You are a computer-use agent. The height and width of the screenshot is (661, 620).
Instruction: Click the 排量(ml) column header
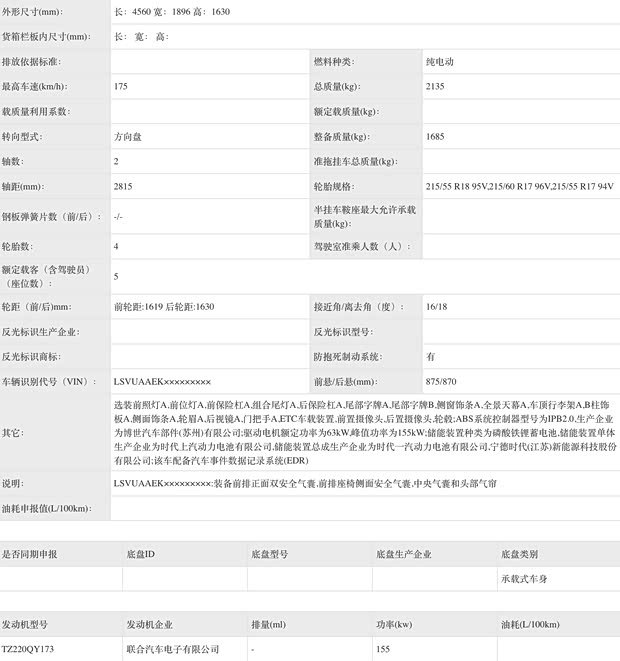point(268,624)
